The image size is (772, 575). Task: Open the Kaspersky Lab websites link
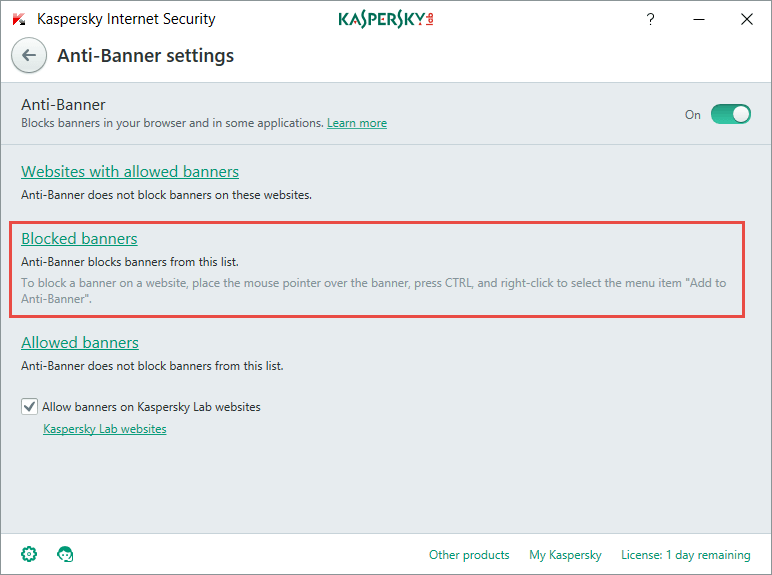[105, 429]
